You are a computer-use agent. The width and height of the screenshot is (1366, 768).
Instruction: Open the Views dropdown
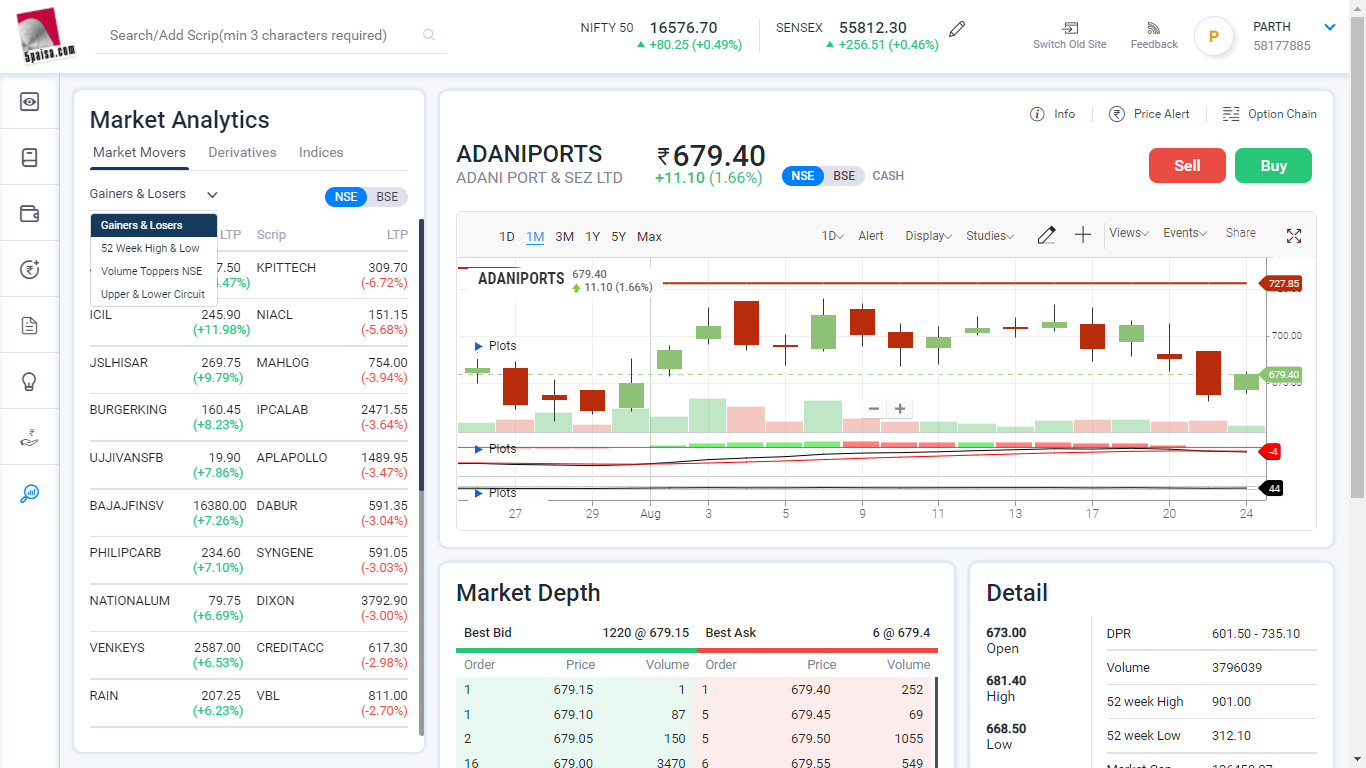1129,233
